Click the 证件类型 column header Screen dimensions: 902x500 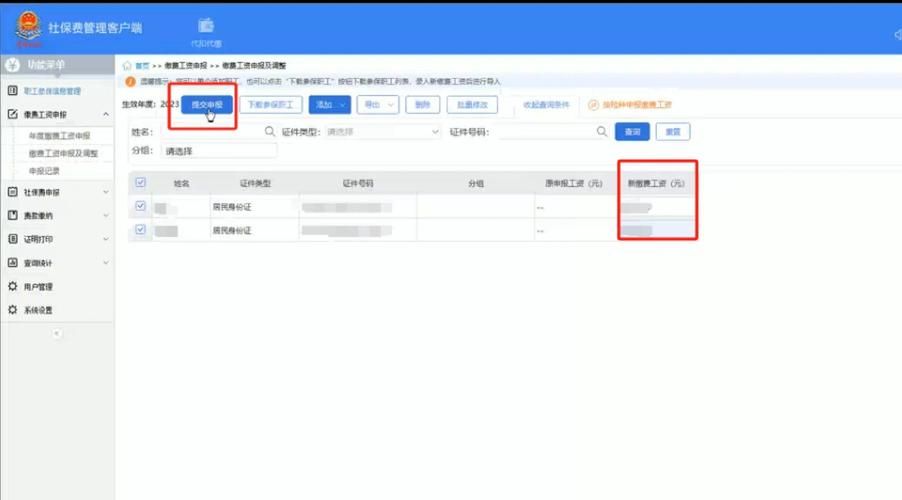point(255,184)
